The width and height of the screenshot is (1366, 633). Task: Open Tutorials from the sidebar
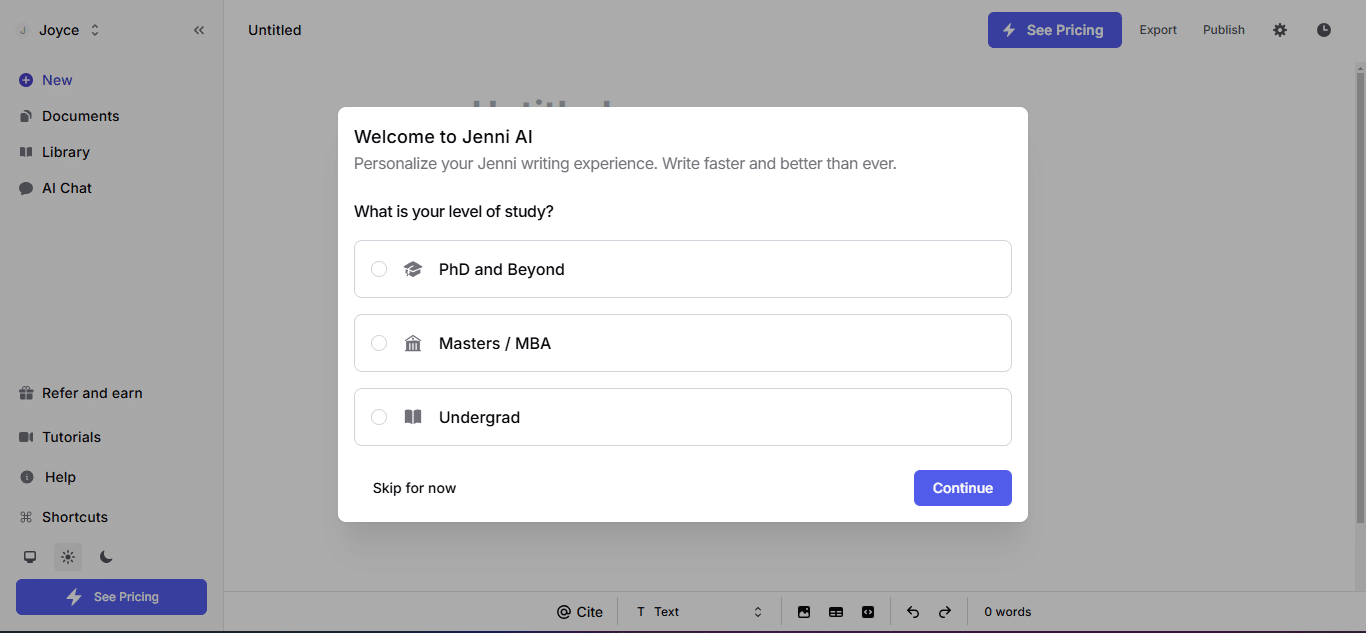pyautogui.click(x=60, y=437)
